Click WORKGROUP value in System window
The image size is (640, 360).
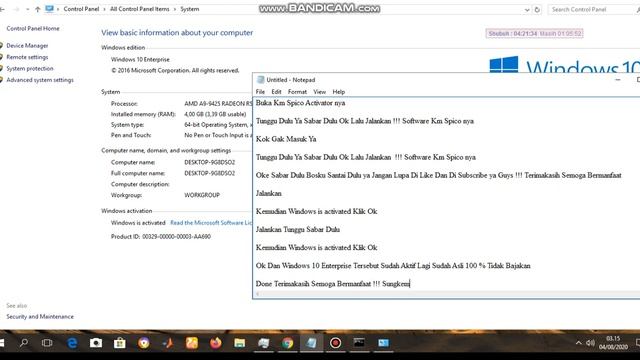202,195
